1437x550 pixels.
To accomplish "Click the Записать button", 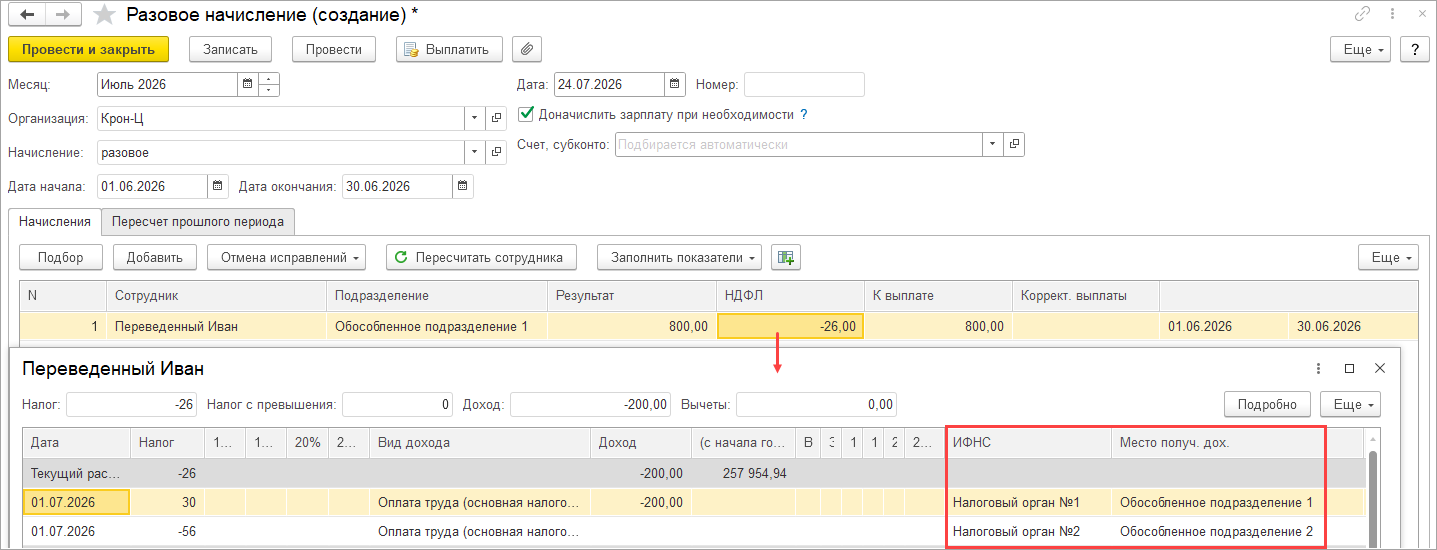I will 230,49.
